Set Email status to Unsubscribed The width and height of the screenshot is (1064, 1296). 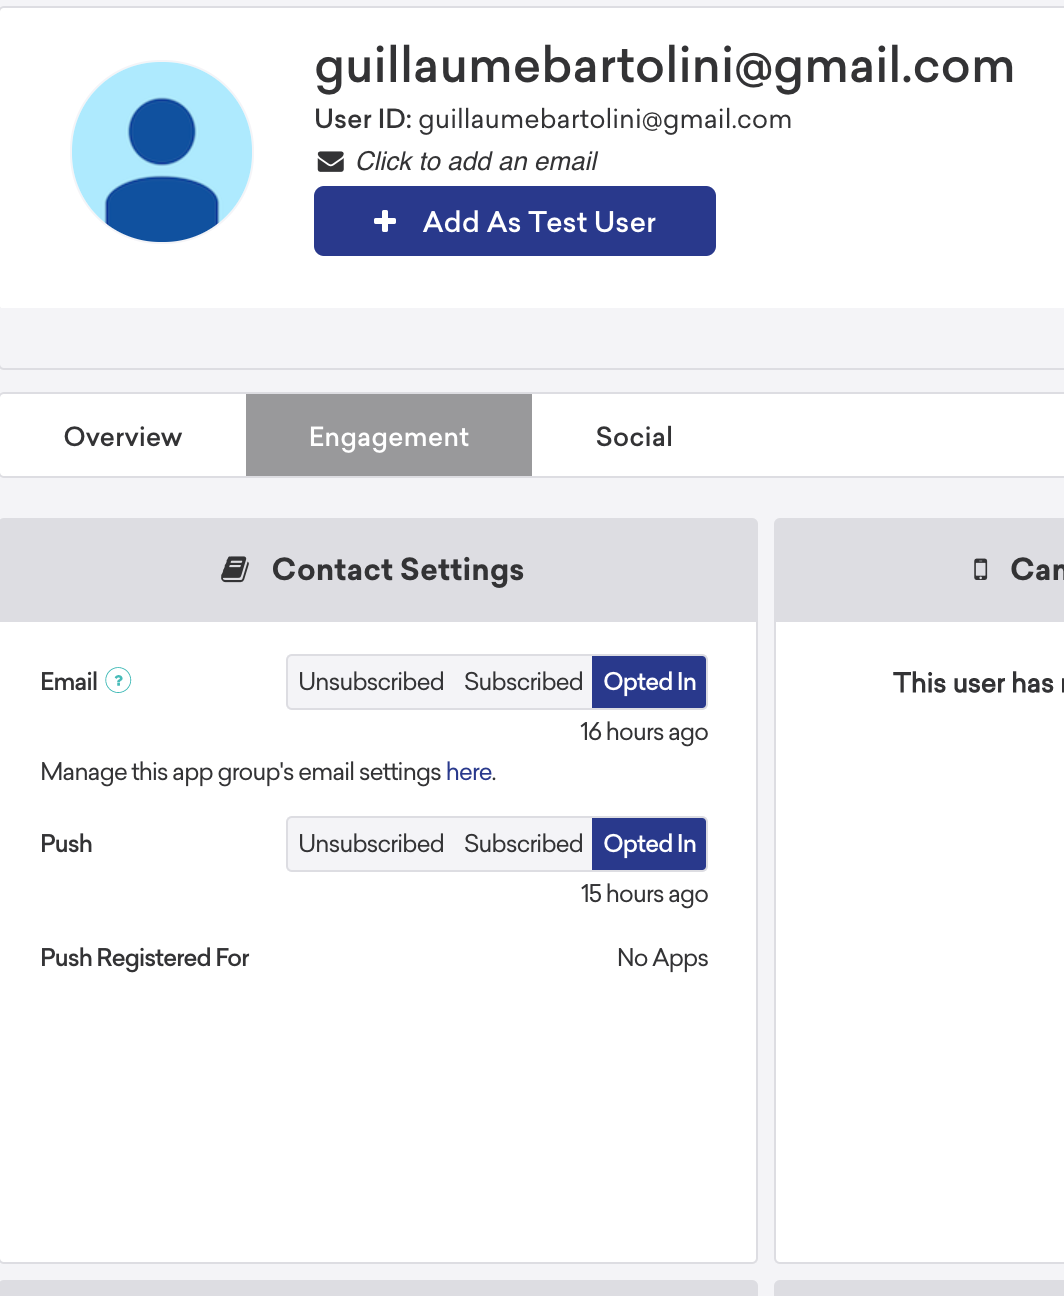371,681
